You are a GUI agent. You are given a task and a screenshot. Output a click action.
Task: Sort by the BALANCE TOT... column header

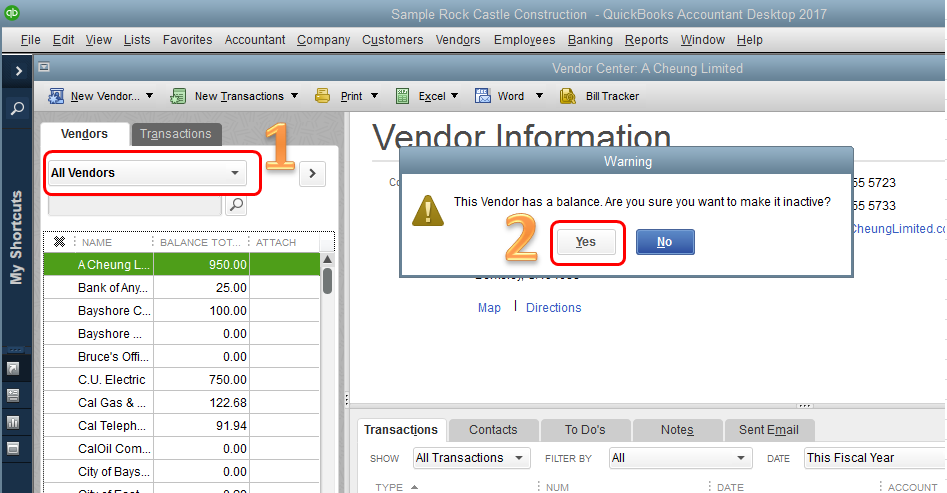click(x=200, y=242)
